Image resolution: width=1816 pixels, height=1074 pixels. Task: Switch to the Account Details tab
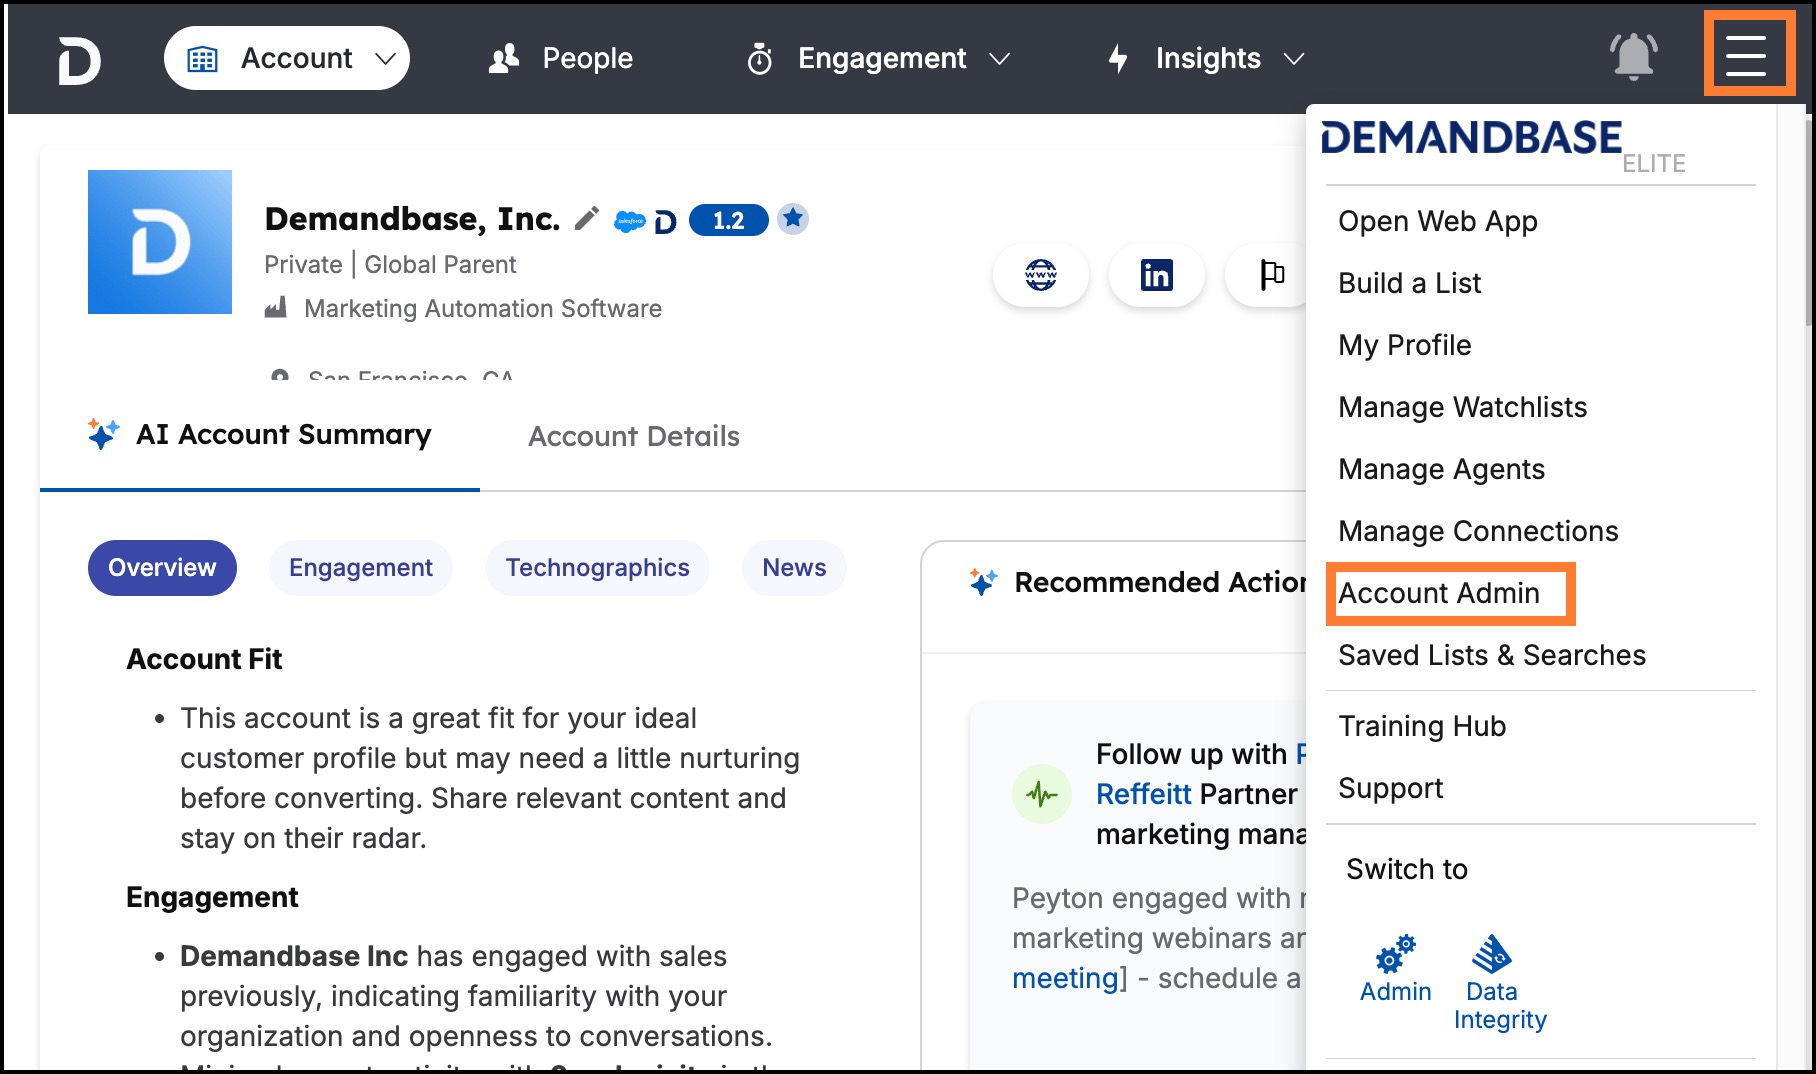(x=634, y=436)
